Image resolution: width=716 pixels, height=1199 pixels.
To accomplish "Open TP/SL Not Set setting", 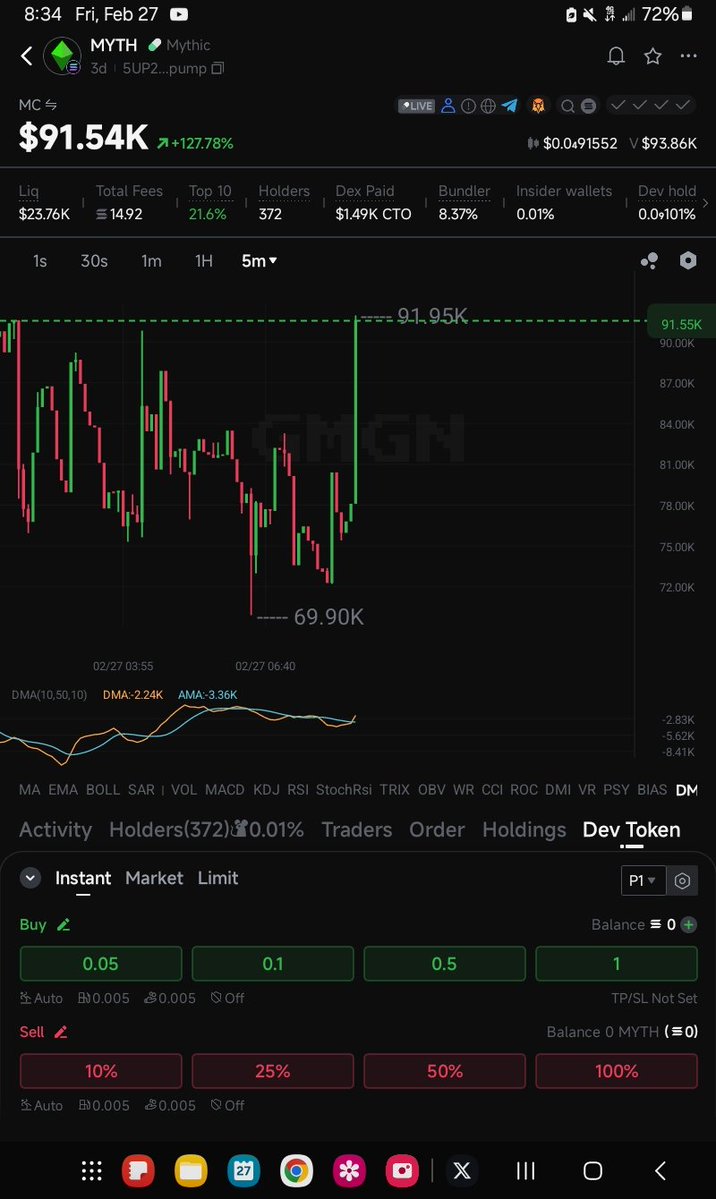I will tap(654, 998).
